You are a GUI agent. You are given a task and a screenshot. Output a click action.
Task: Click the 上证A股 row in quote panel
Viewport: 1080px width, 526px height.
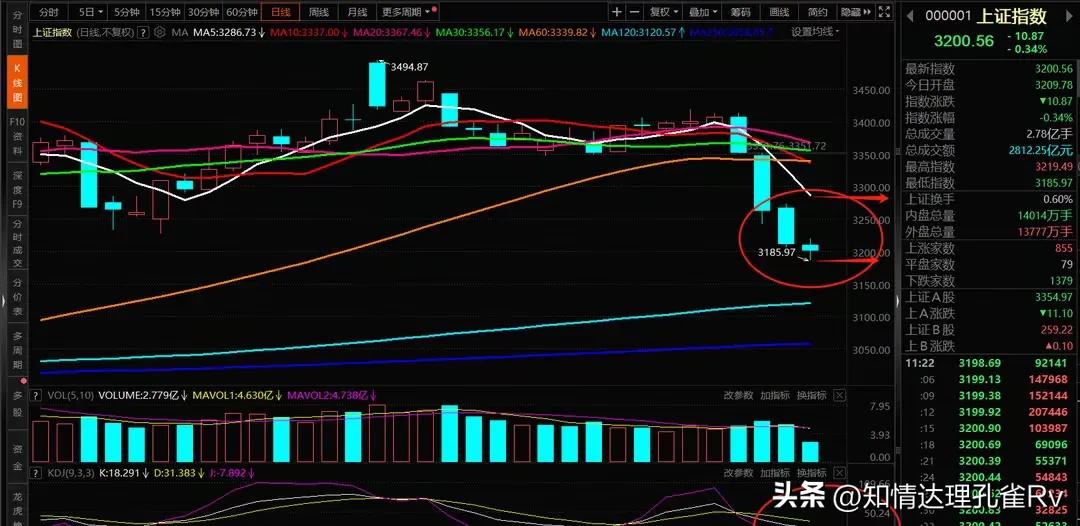click(988, 297)
